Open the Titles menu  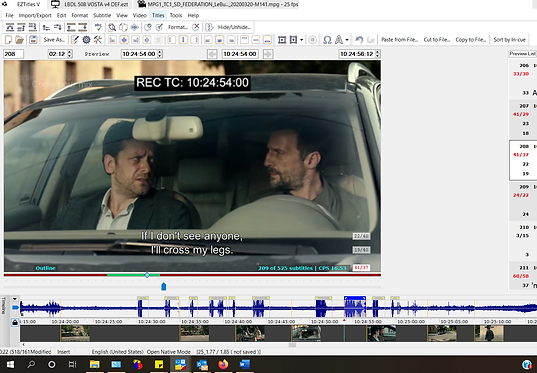[158, 15]
